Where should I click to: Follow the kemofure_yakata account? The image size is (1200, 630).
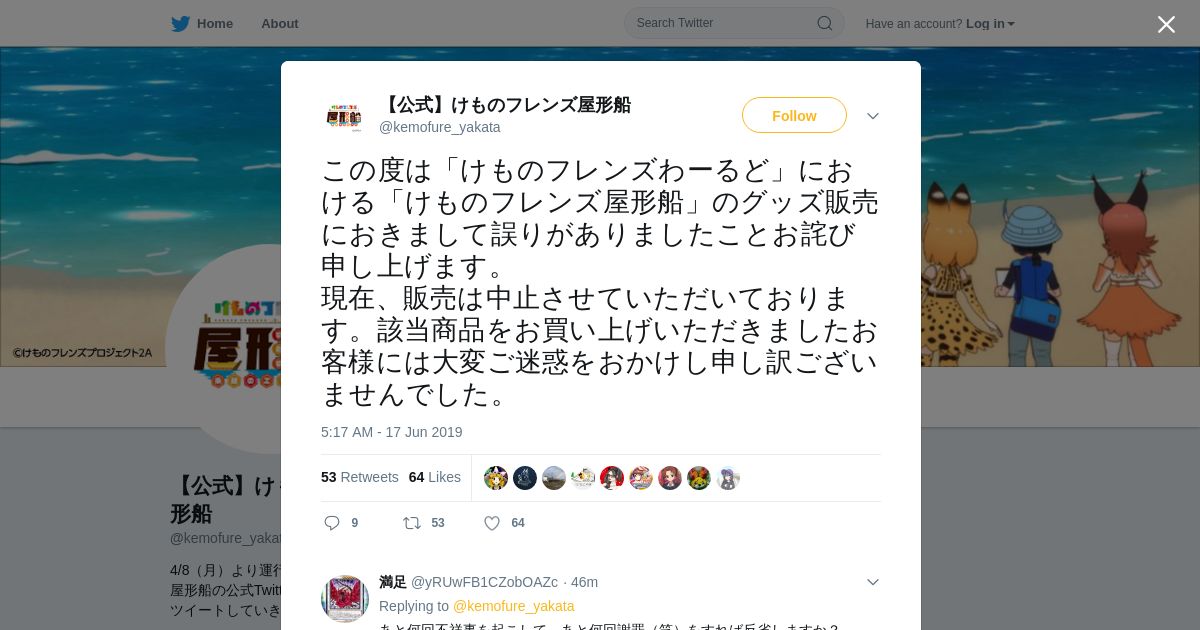(x=794, y=116)
